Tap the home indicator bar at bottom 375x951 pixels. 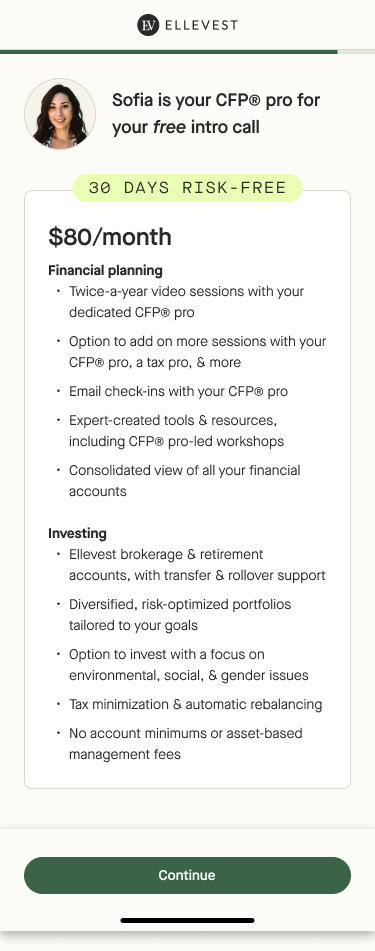188,920
